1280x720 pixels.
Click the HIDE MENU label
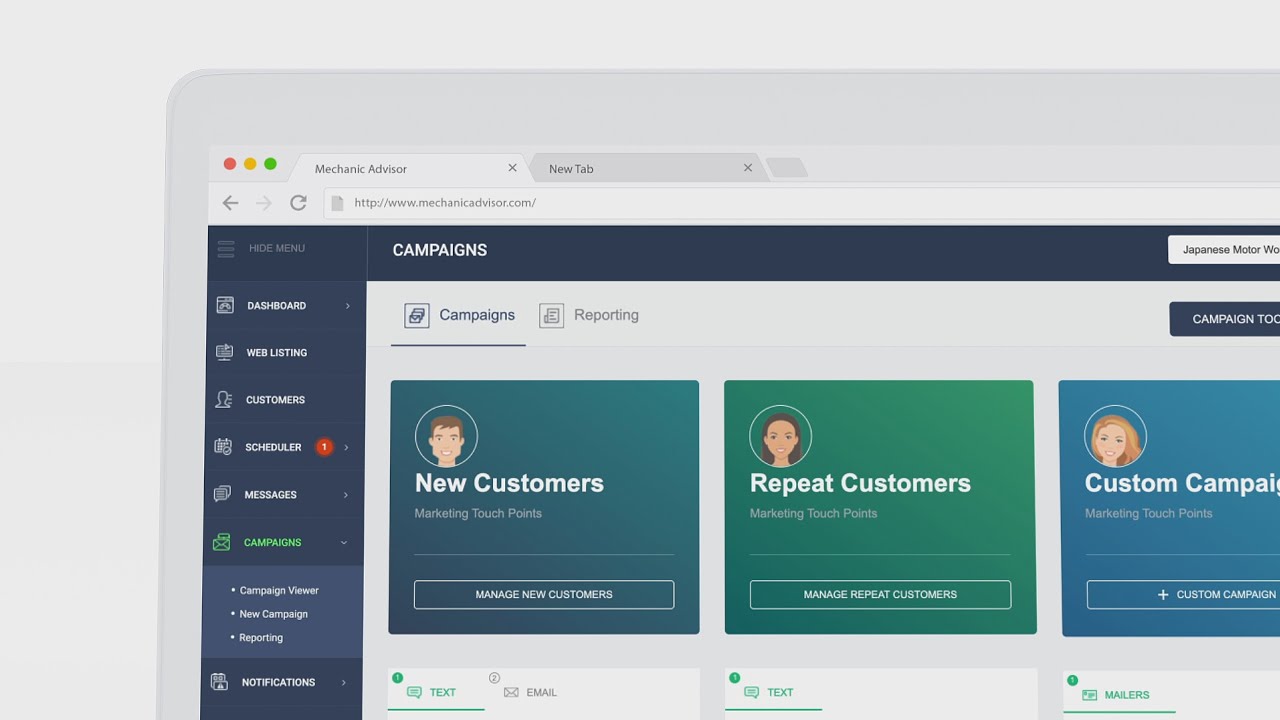[x=277, y=248]
